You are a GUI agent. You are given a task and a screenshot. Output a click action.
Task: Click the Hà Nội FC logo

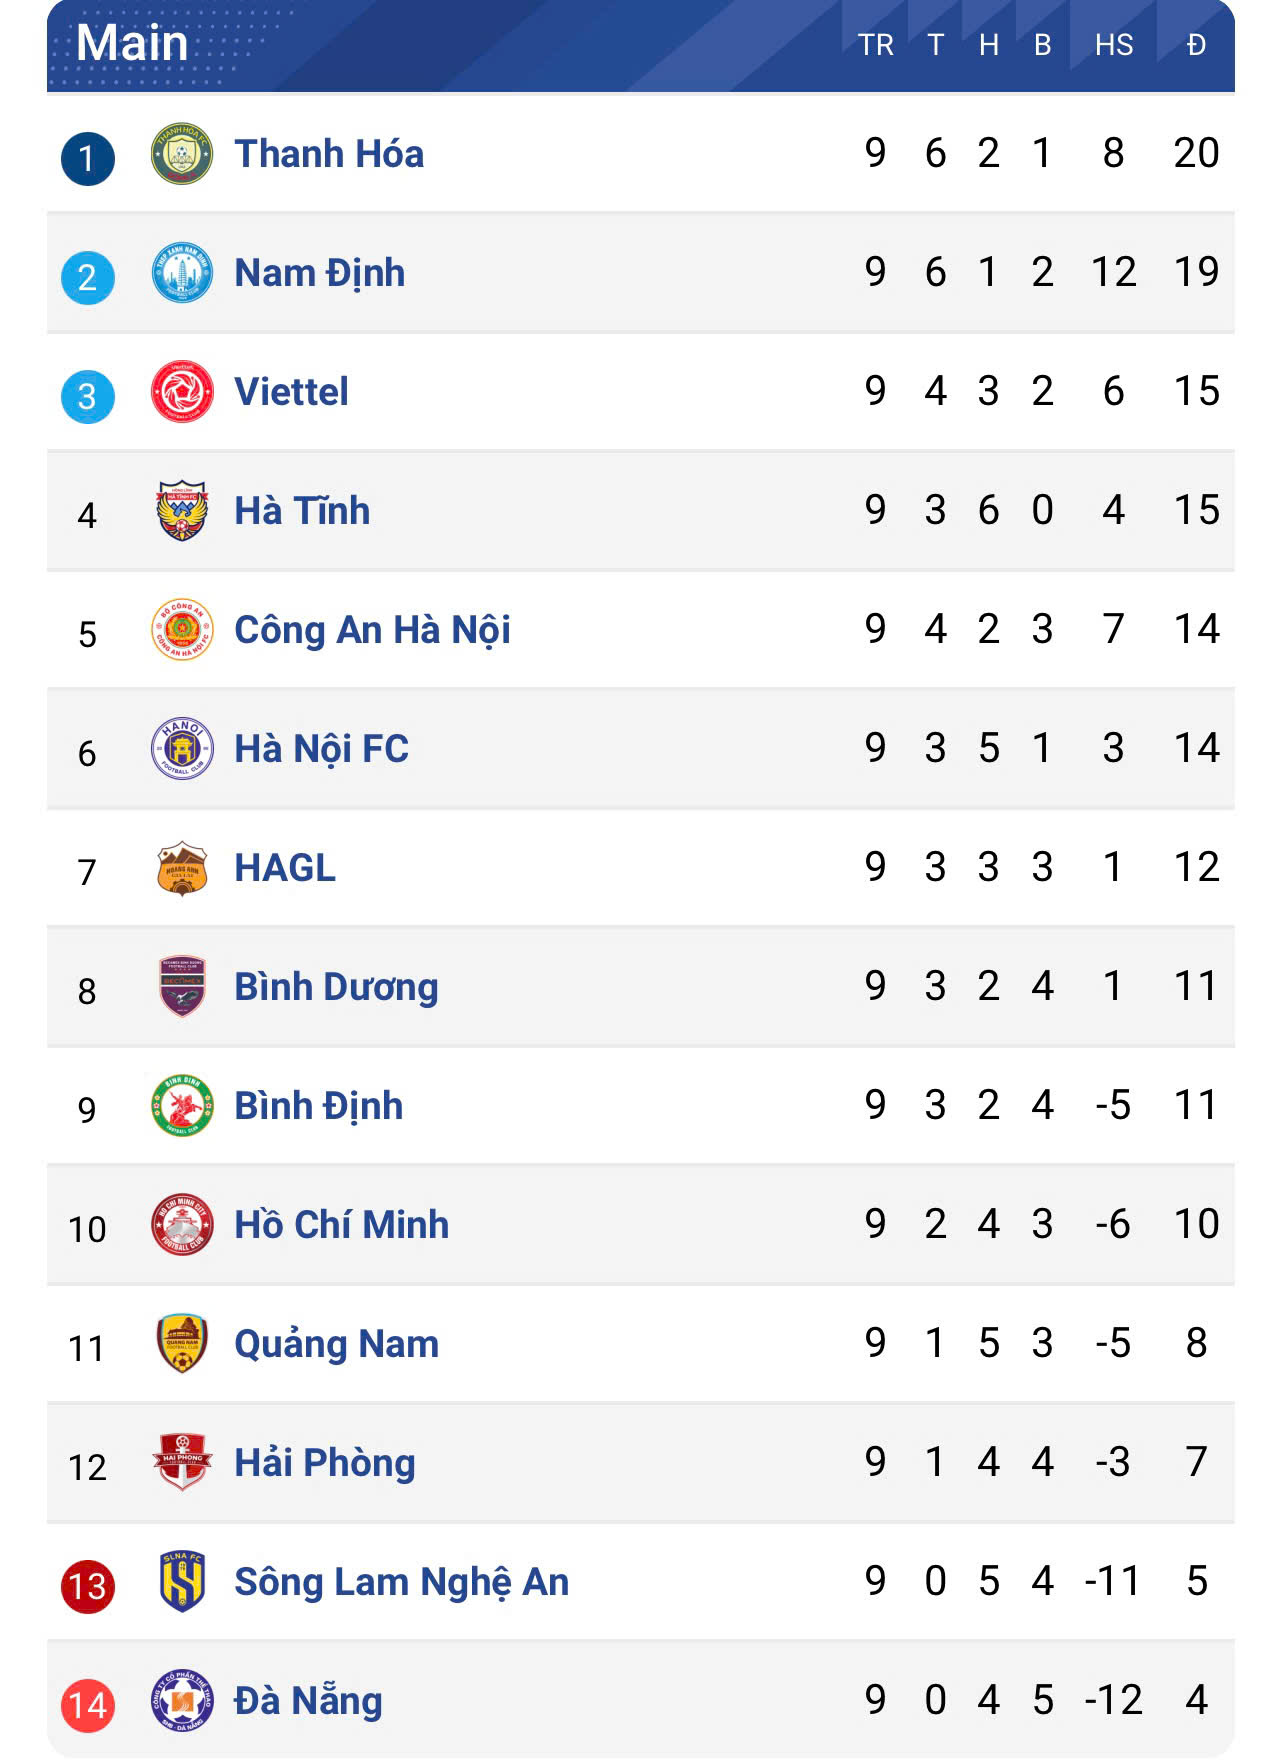(181, 749)
